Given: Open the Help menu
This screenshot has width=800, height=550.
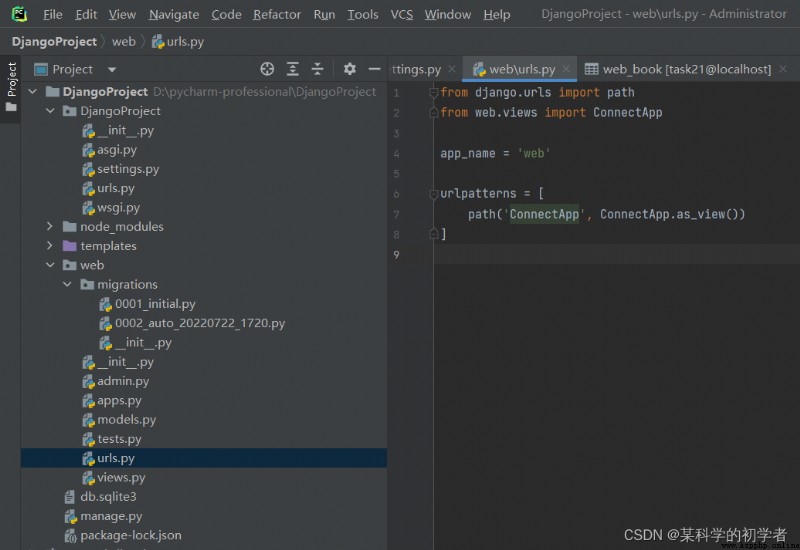Looking at the screenshot, I should click(x=496, y=14).
